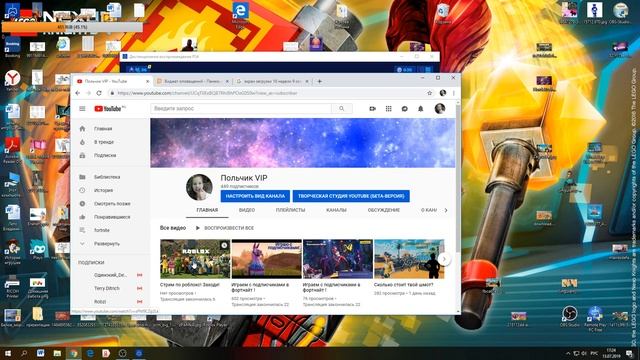Open video title Сколько стоит твой шмот?
This screenshot has width=640, height=360.
[x=404, y=285]
